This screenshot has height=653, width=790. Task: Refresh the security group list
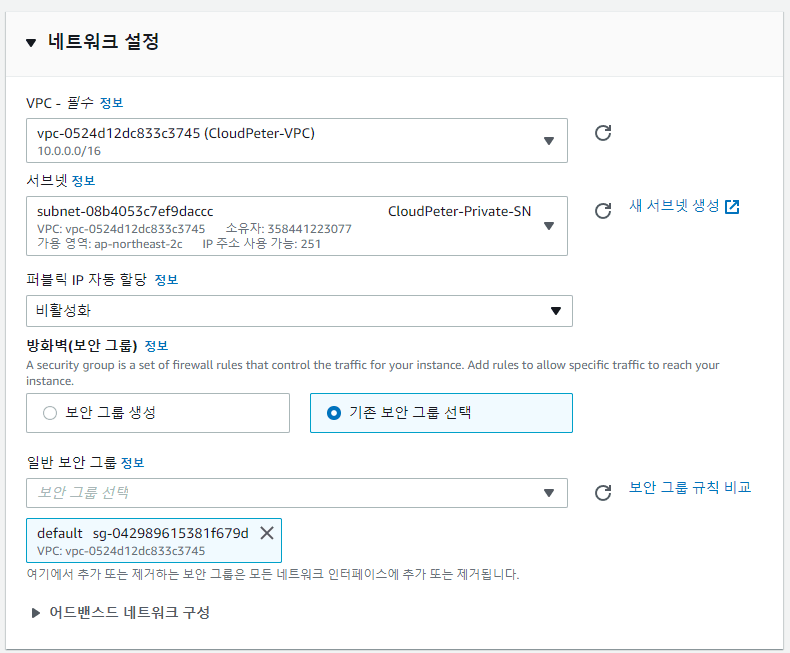pos(603,493)
